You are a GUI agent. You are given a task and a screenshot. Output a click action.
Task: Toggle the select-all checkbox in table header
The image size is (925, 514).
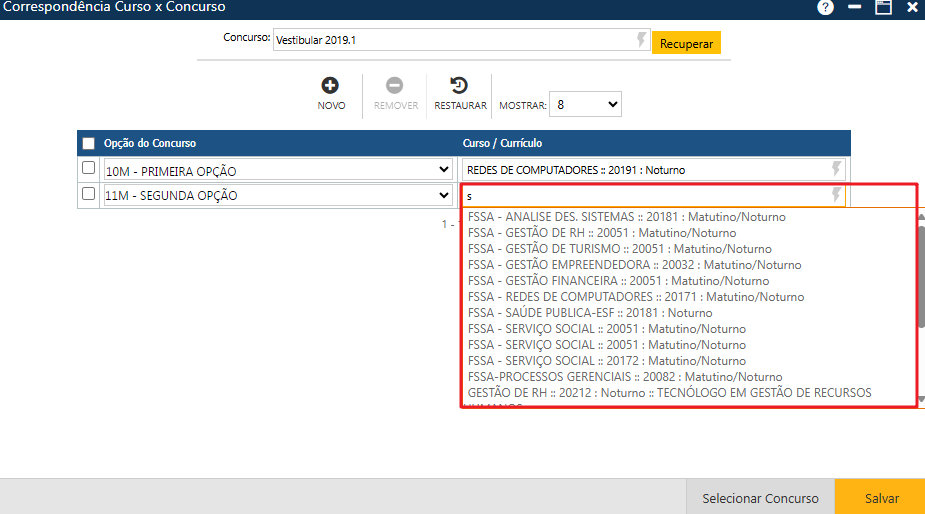tap(88, 143)
